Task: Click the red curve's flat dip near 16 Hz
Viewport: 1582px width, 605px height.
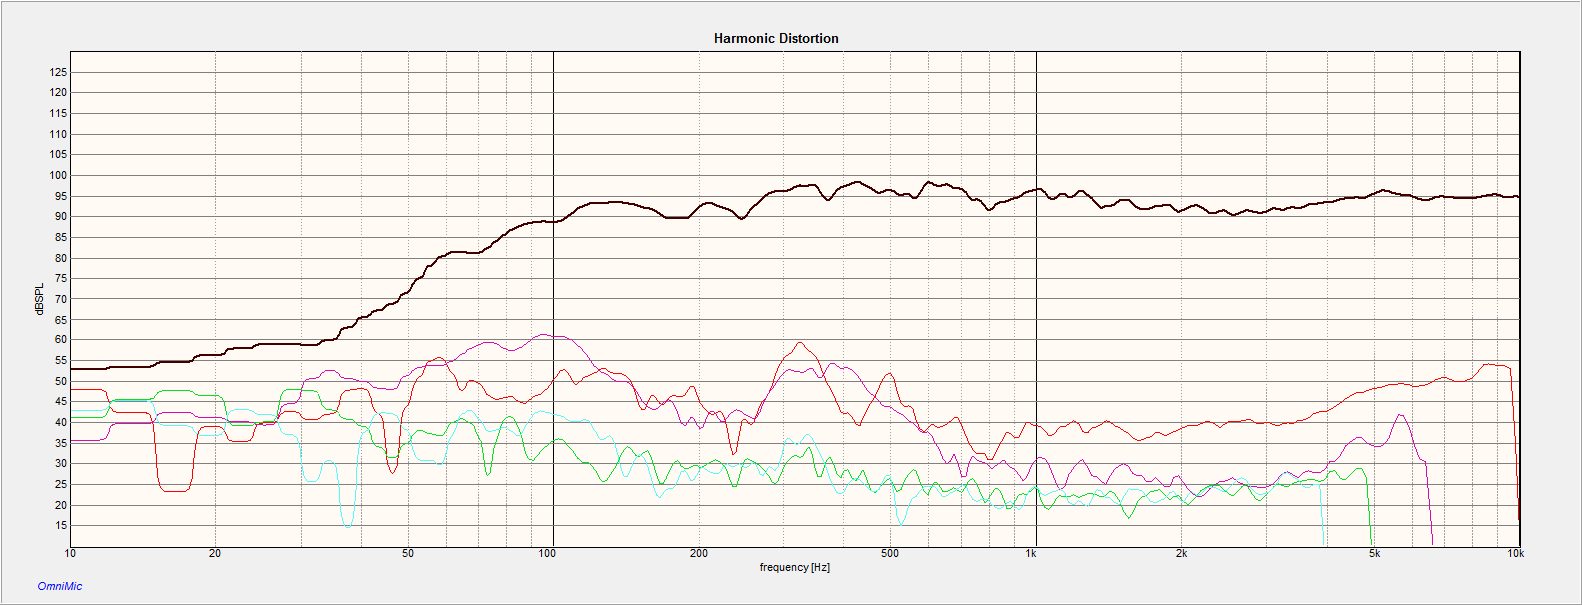Action: [x=174, y=490]
